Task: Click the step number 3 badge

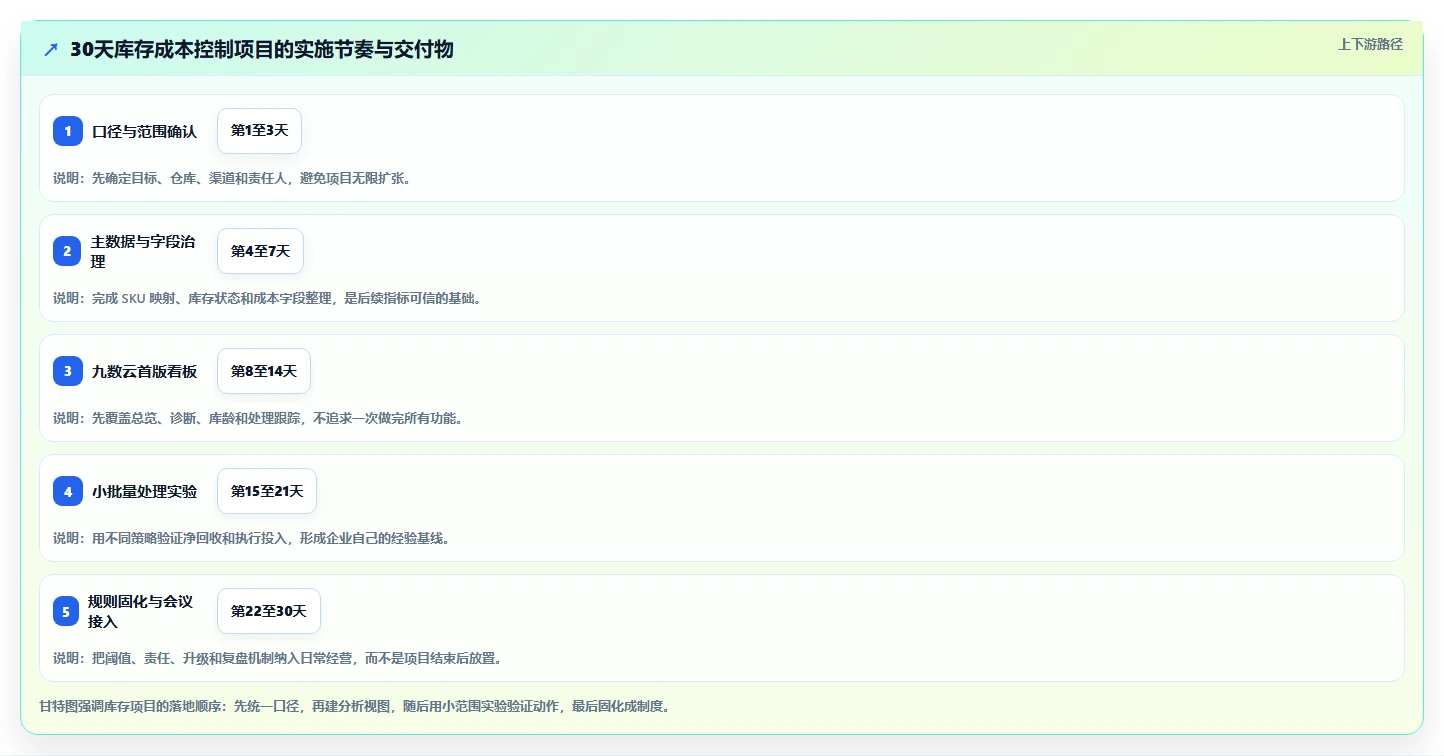Action: click(68, 371)
